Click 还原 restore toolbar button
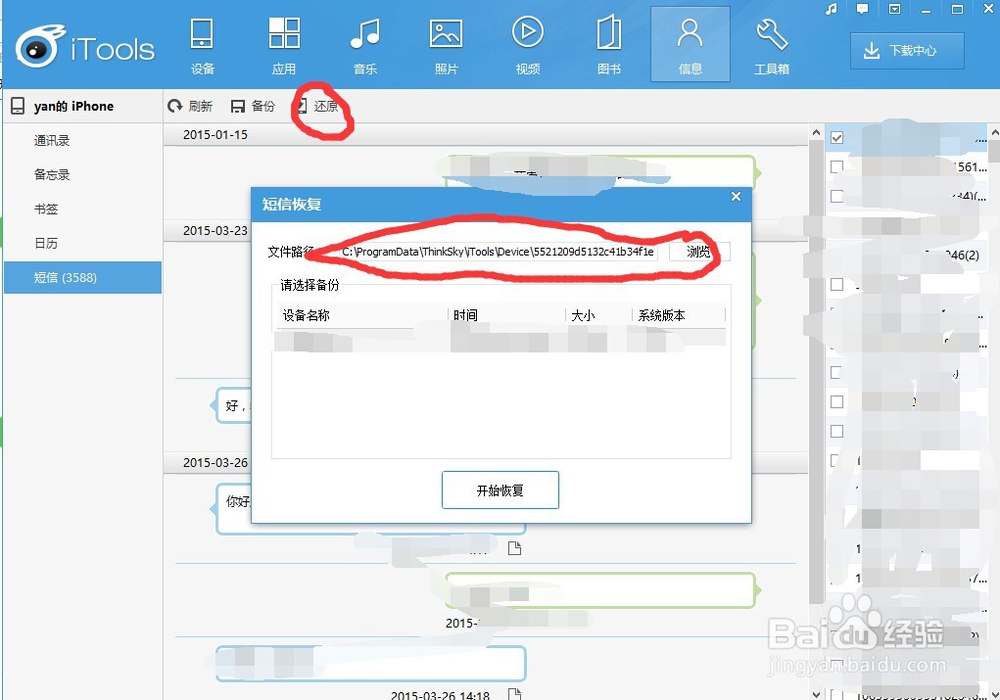 click(x=319, y=106)
